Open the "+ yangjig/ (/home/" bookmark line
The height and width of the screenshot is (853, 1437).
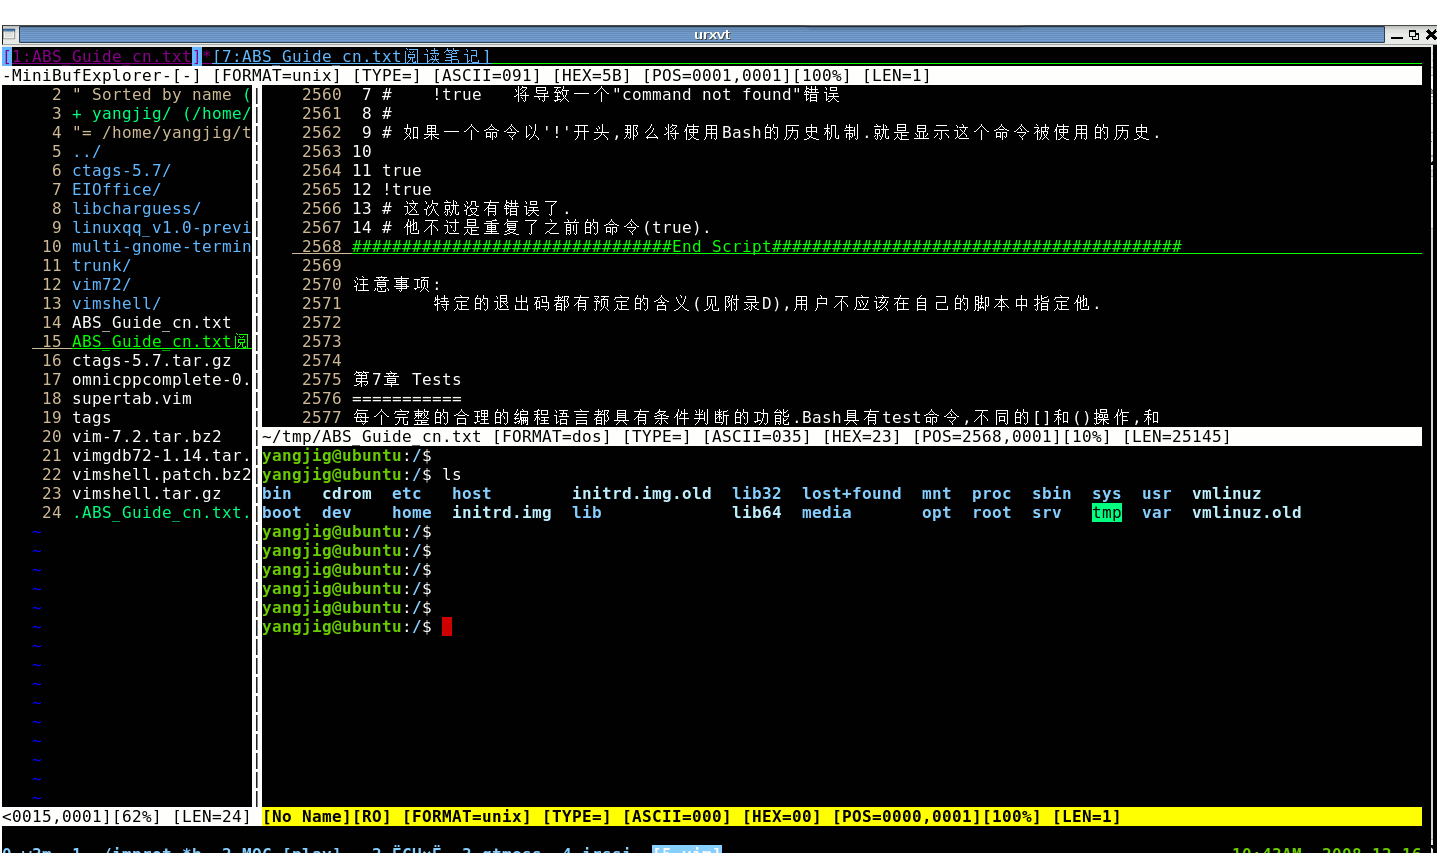(161, 113)
